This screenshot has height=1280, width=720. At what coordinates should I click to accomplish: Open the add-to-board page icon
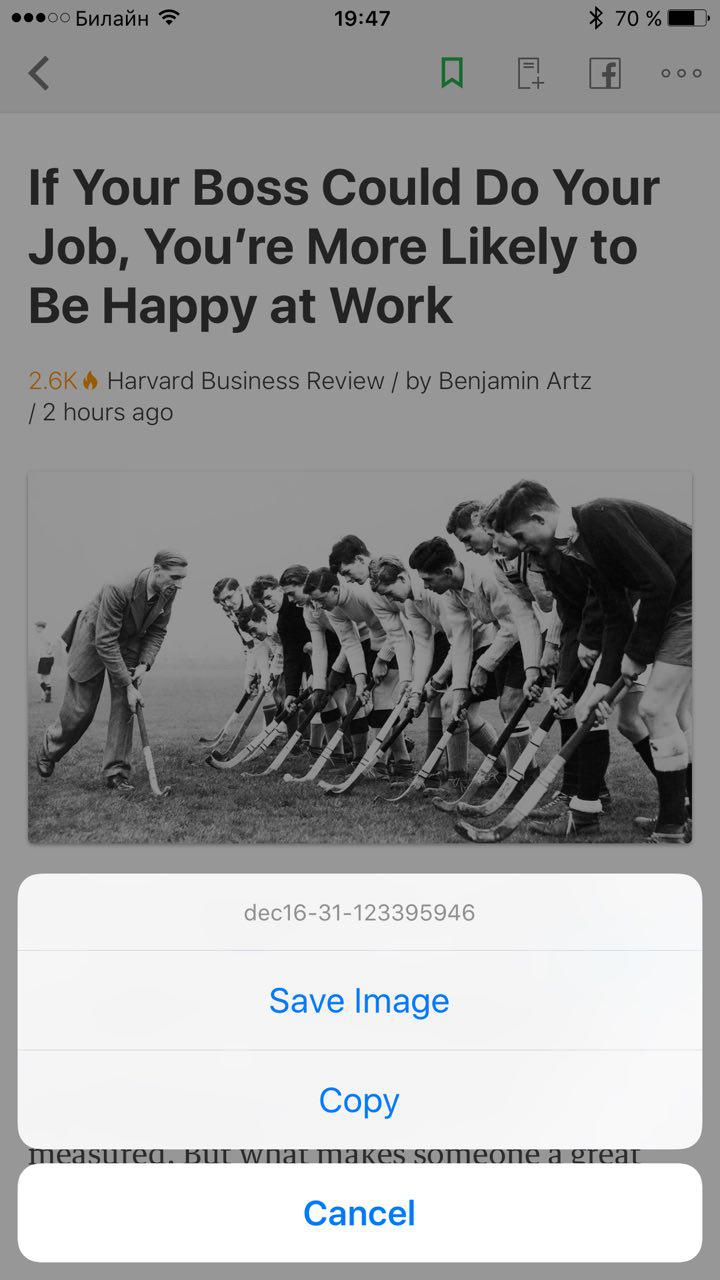530,73
